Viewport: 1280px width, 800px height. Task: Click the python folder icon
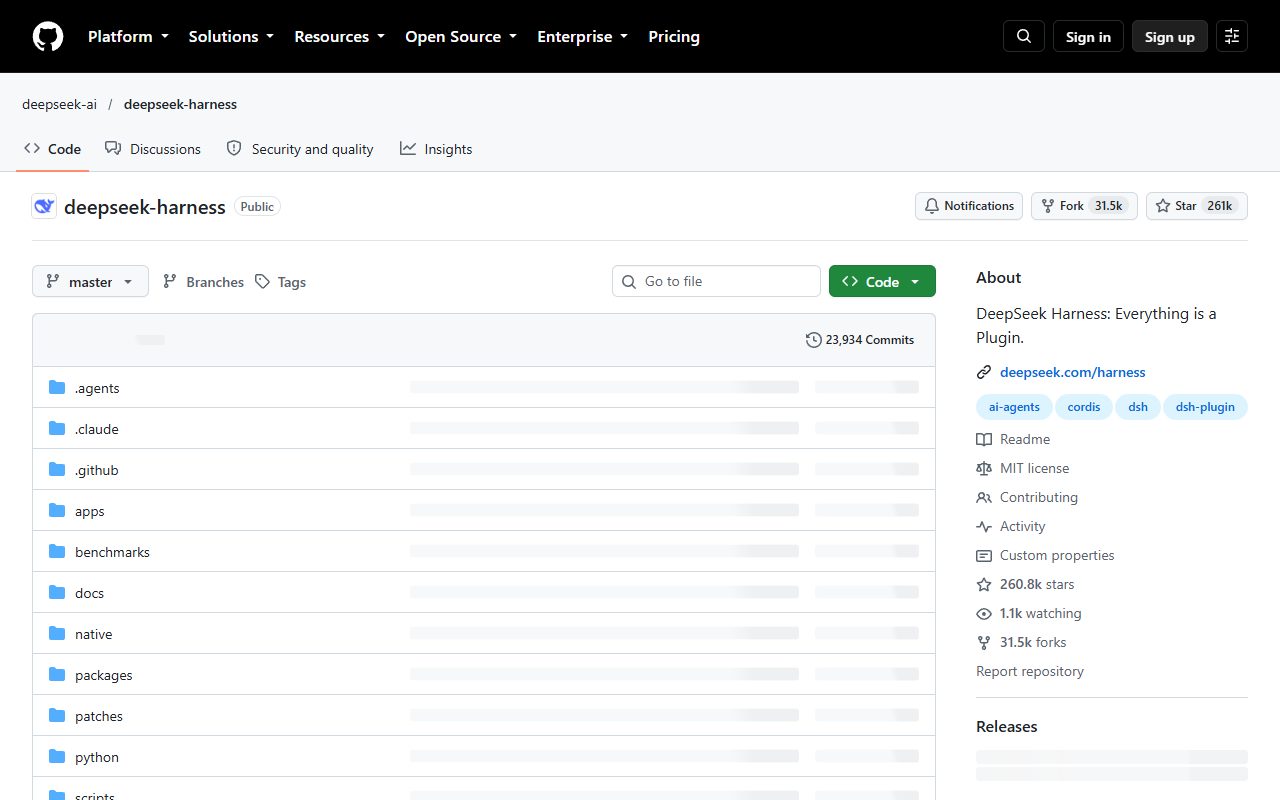57,757
